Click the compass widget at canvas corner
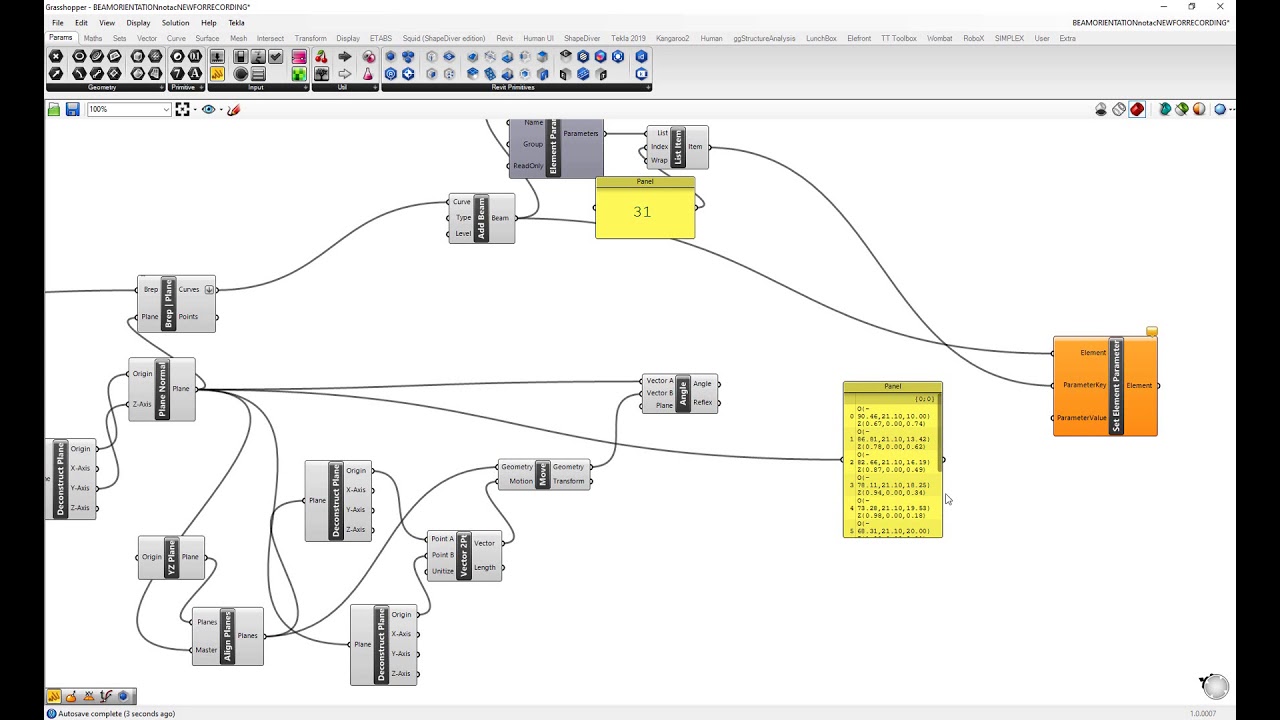 [x=1214, y=685]
